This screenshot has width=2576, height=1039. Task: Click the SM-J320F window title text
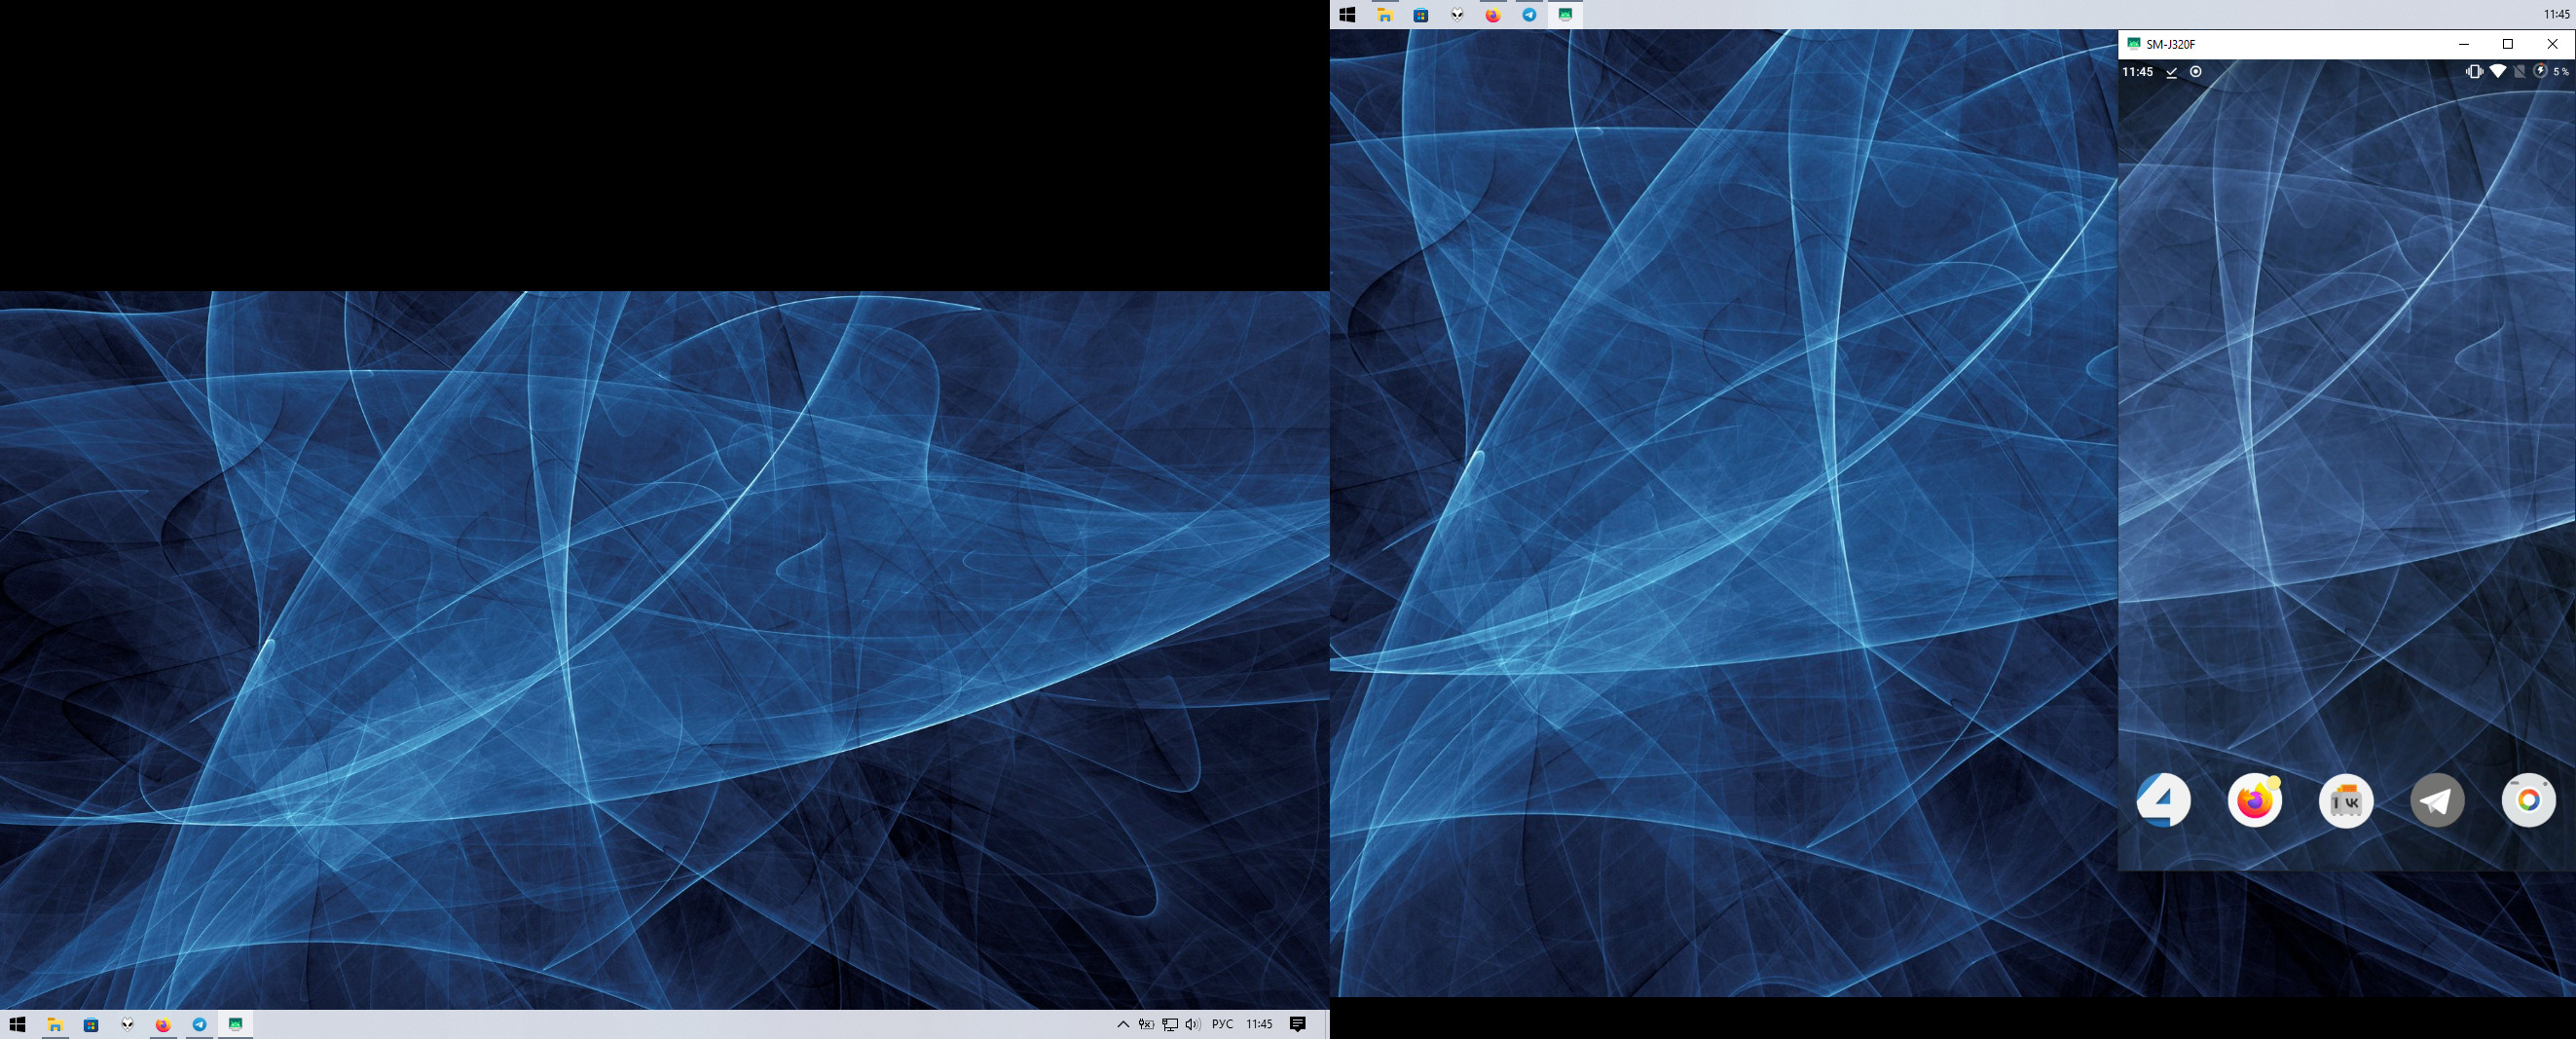pyautogui.click(x=2170, y=44)
